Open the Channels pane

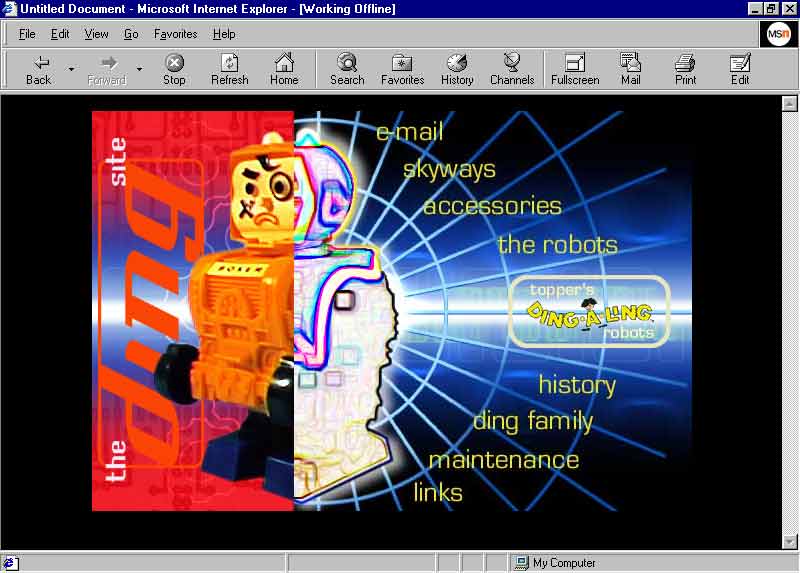pos(512,70)
